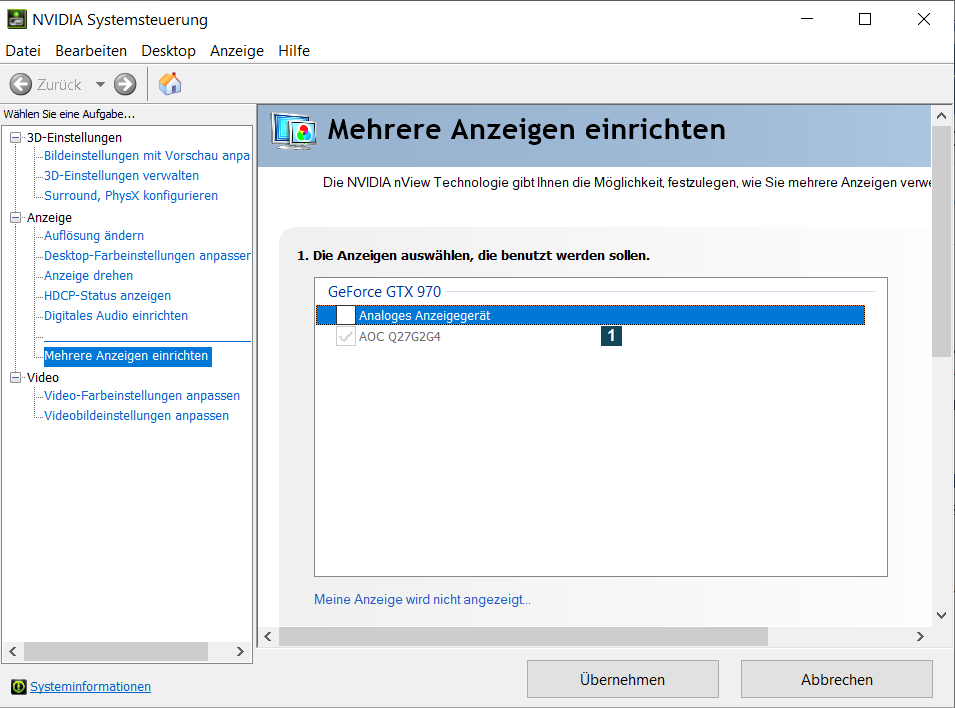Select HDCP-Status anzeigen task
The height and width of the screenshot is (708, 955).
point(107,296)
